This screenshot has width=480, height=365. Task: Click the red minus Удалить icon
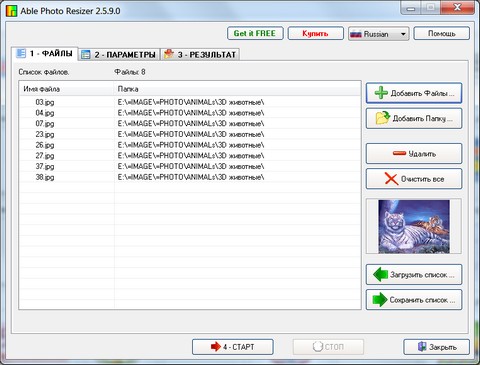pos(399,153)
